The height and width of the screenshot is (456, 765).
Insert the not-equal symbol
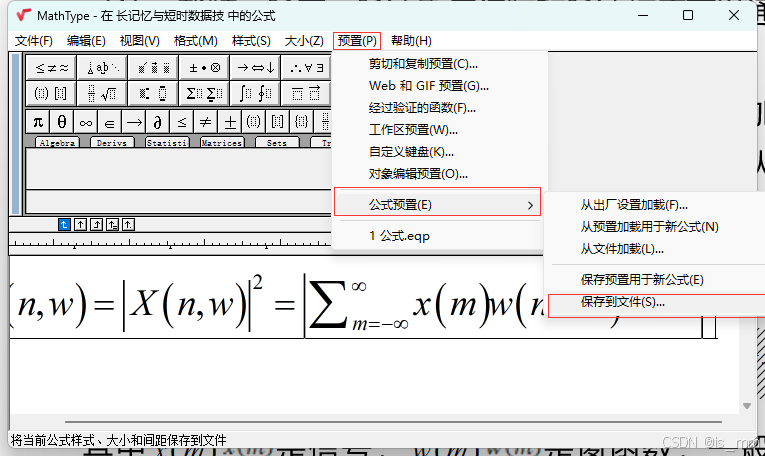point(205,121)
